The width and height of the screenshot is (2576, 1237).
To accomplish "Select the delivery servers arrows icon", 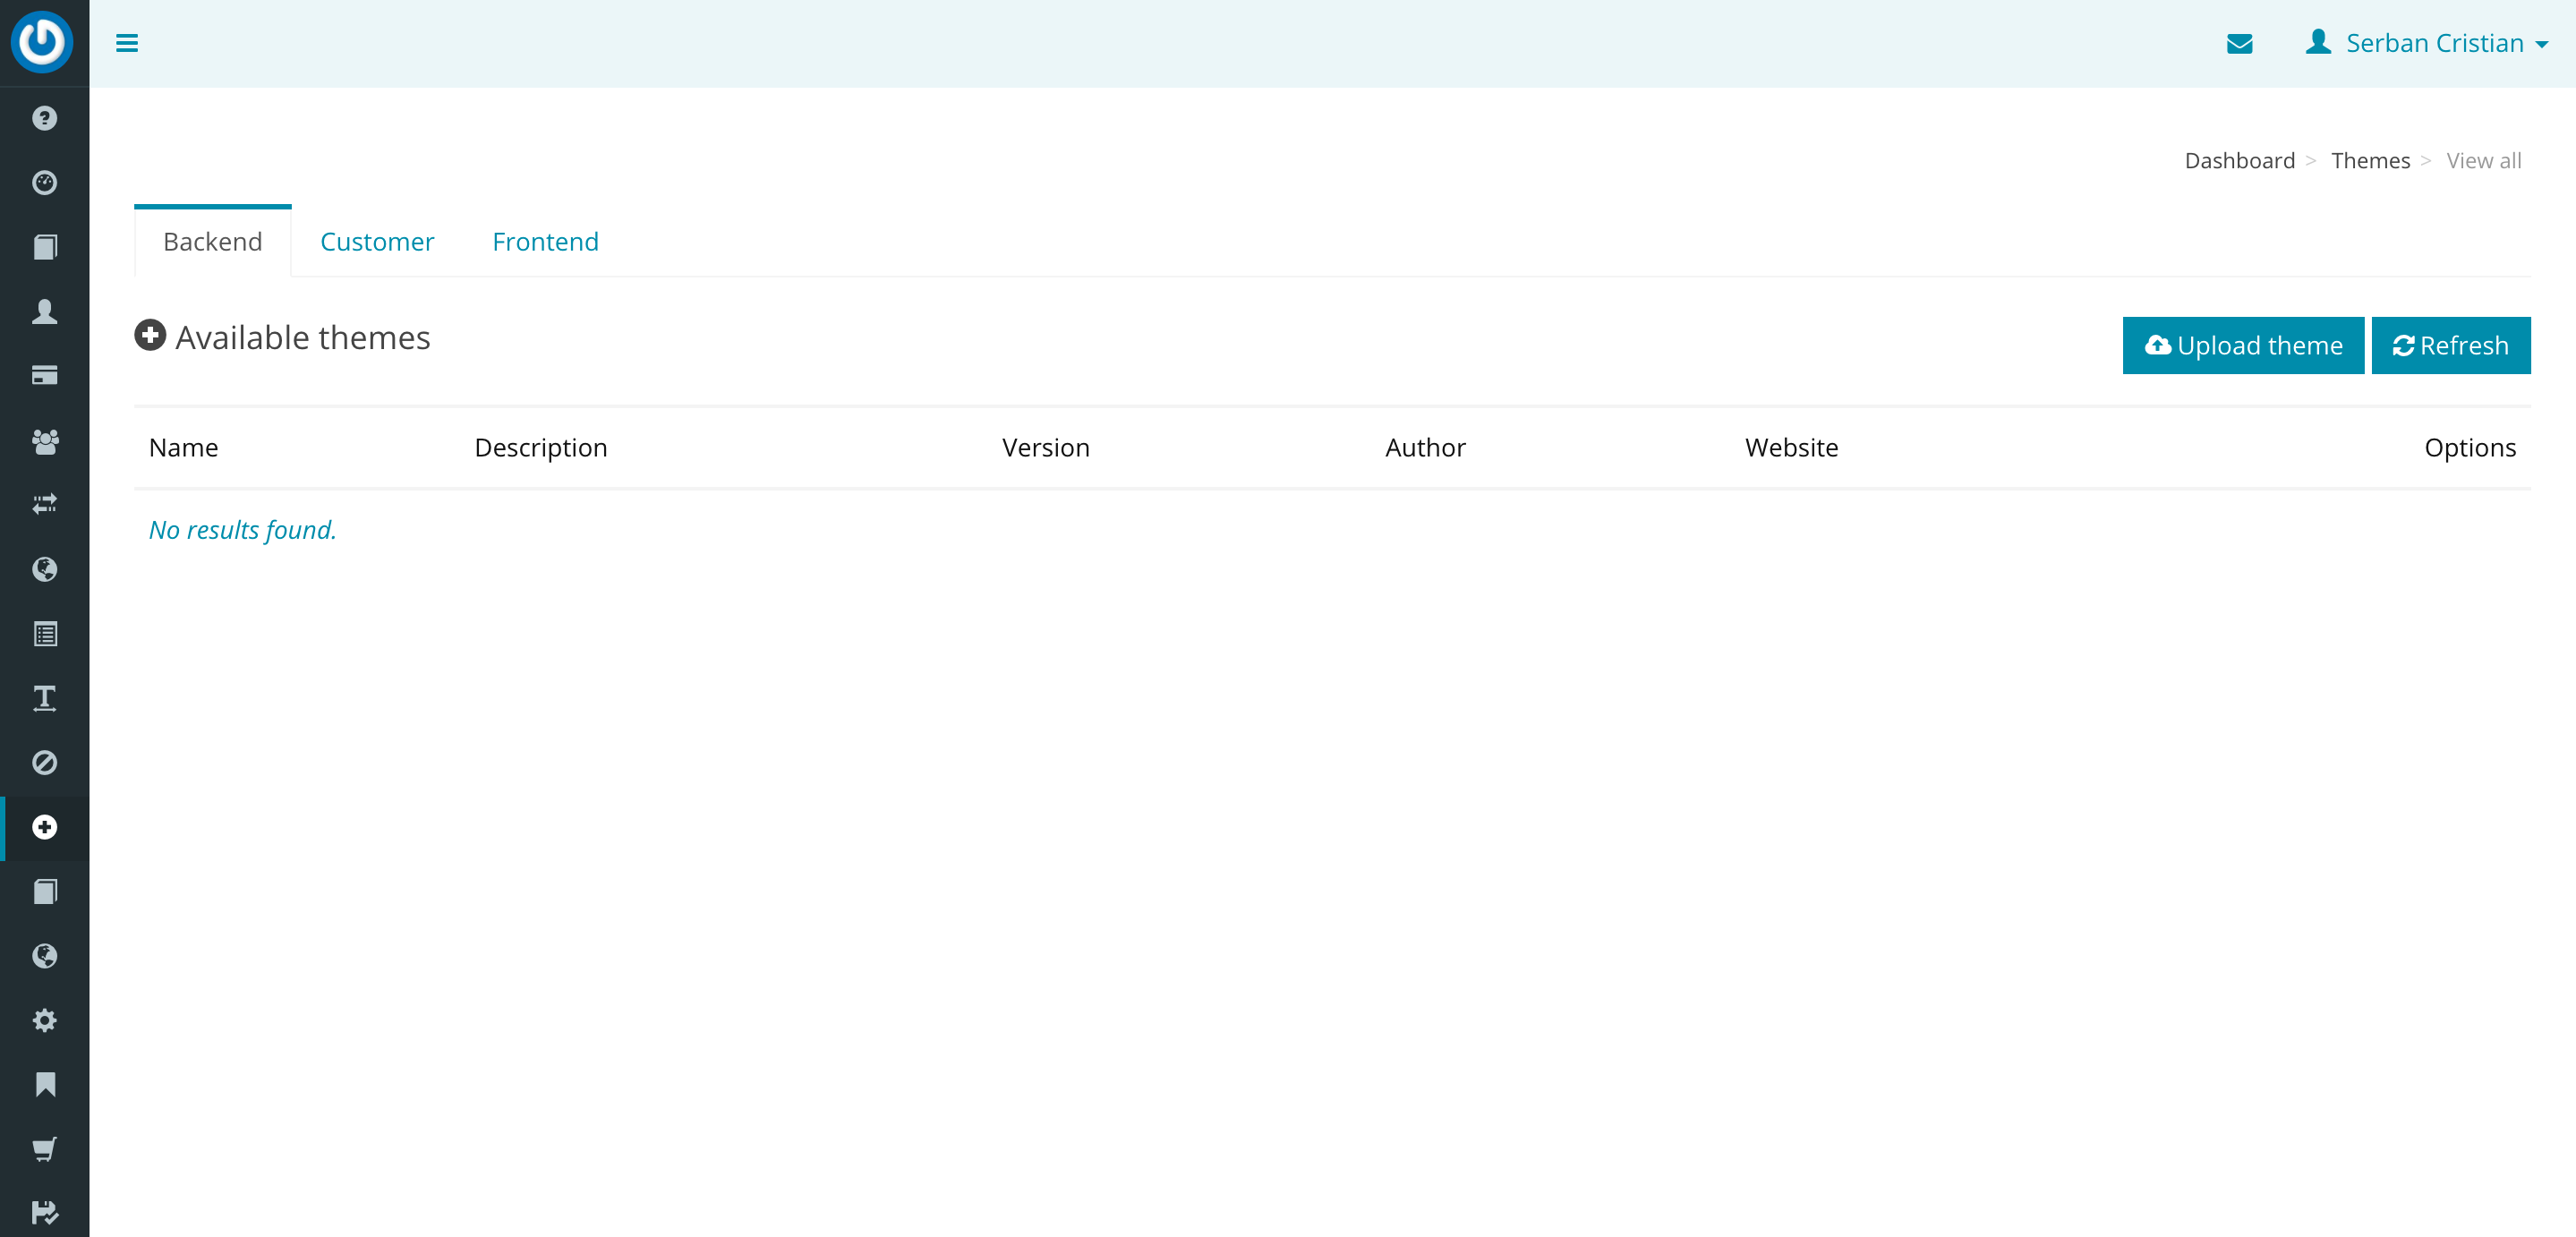I will 44,505.
